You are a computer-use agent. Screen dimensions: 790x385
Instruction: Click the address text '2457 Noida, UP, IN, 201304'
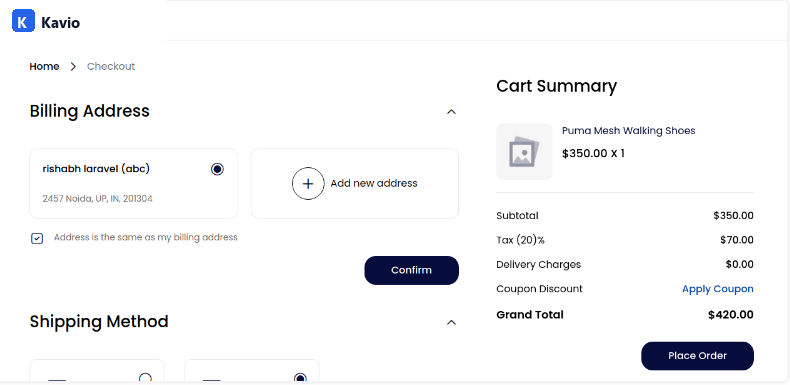[x=98, y=199]
